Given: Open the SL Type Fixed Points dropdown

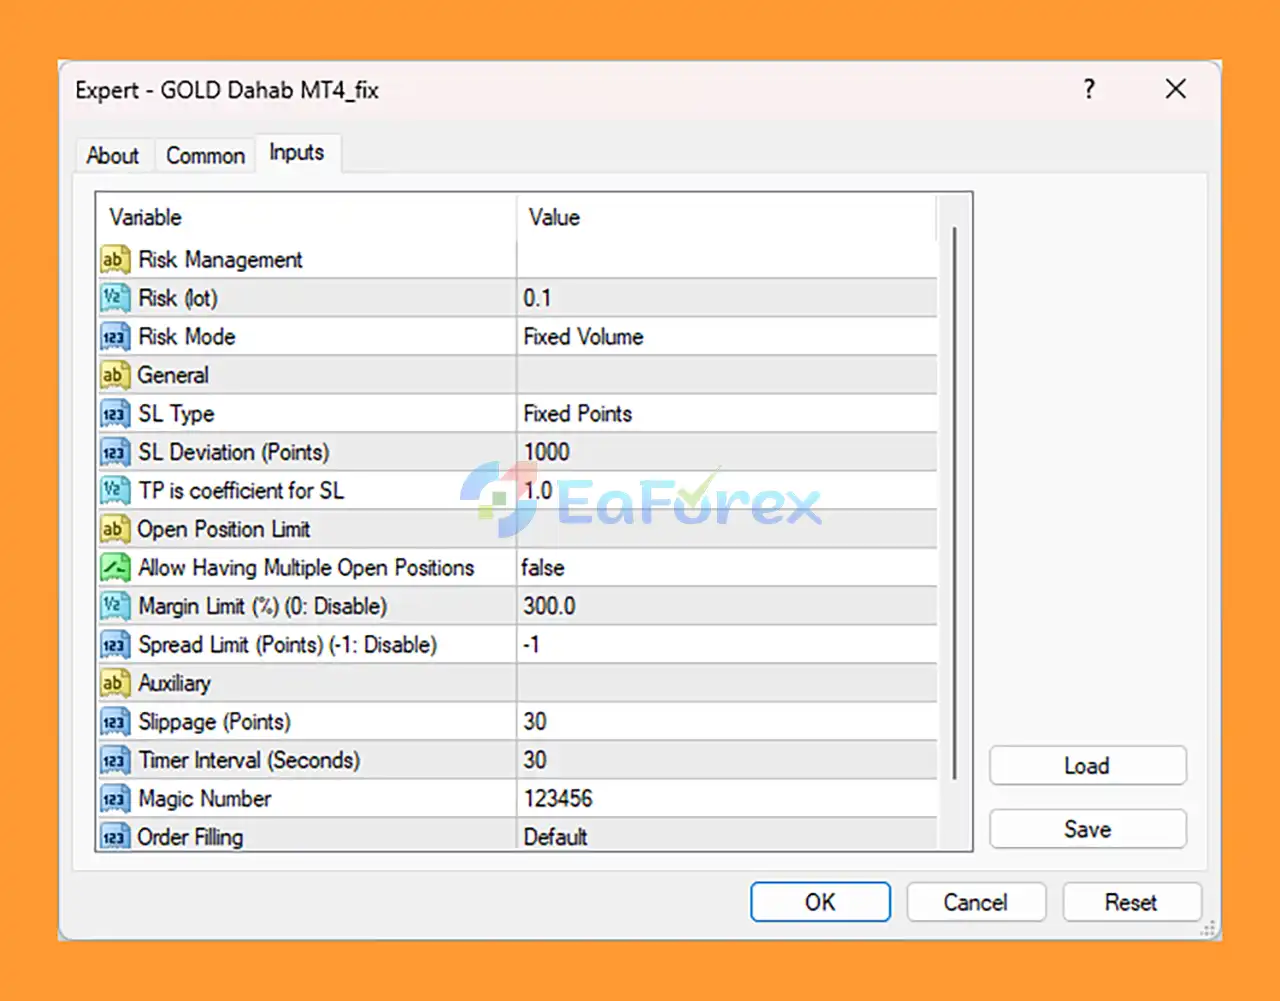Looking at the screenshot, I should tap(725, 414).
